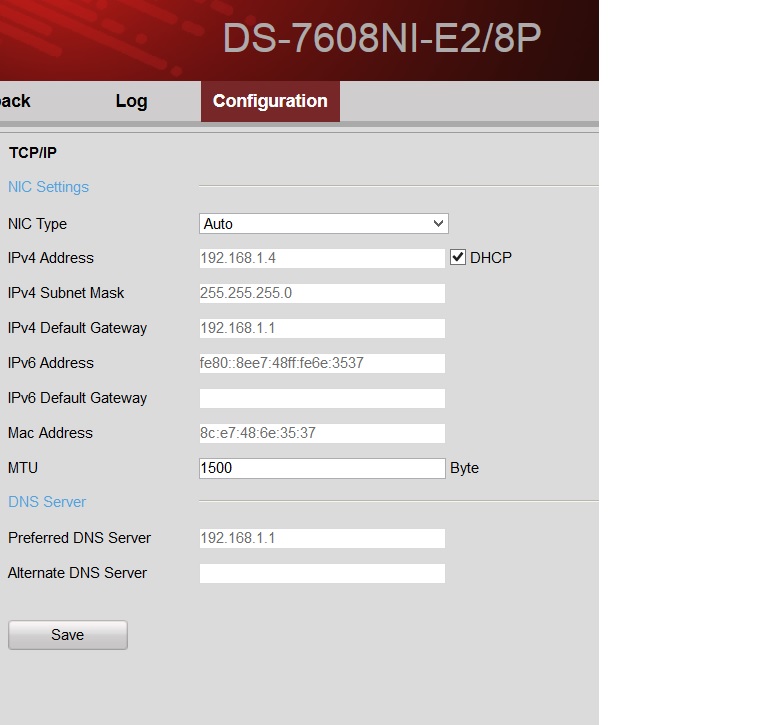This screenshot has height=725, width=760.
Task: Click the IPv6 Default Gateway label
Action: pos(78,398)
